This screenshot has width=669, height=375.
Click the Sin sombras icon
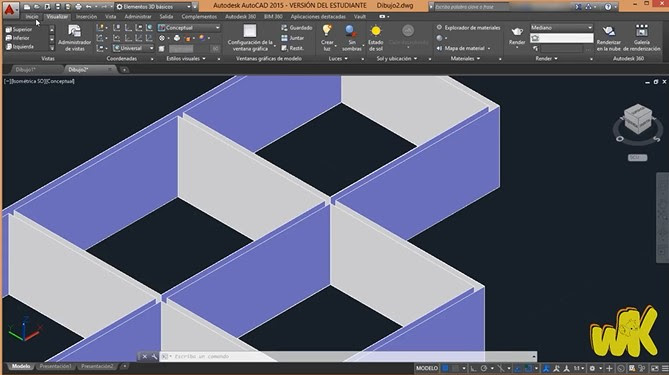point(351,31)
